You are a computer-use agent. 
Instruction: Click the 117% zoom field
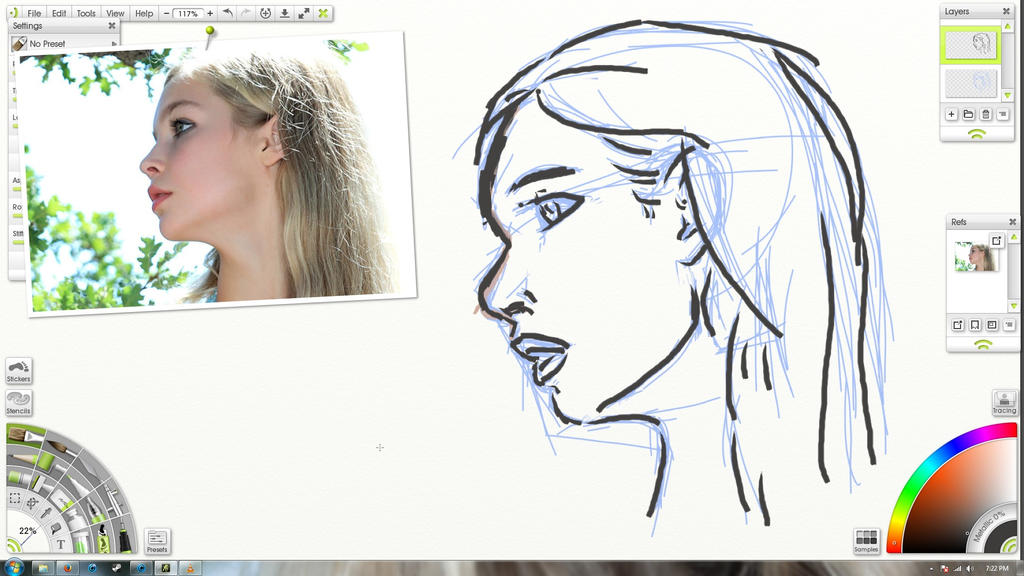[x=188, y=13]
